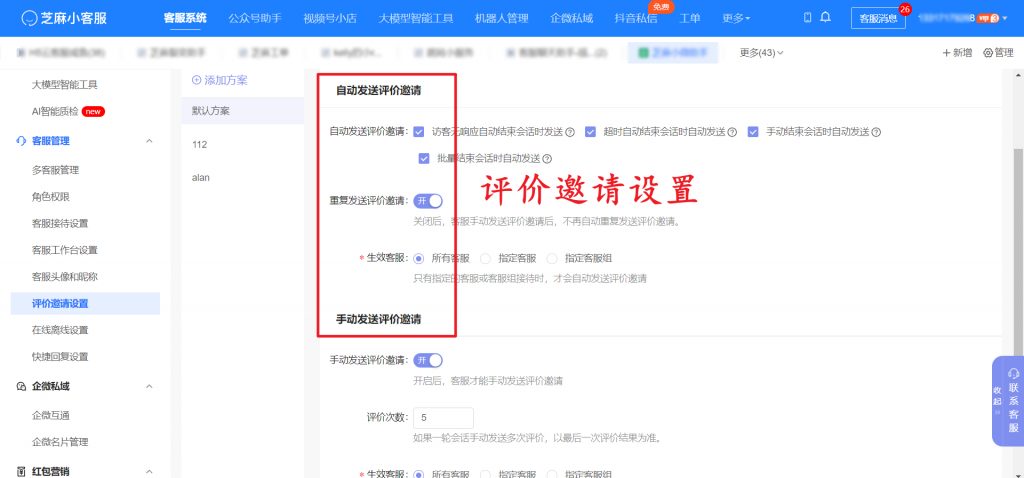Viewport: 1024px width, 478px height.
Task: Click help icon beside 手动结束会话时自动发送
Action: pos(876,133)
